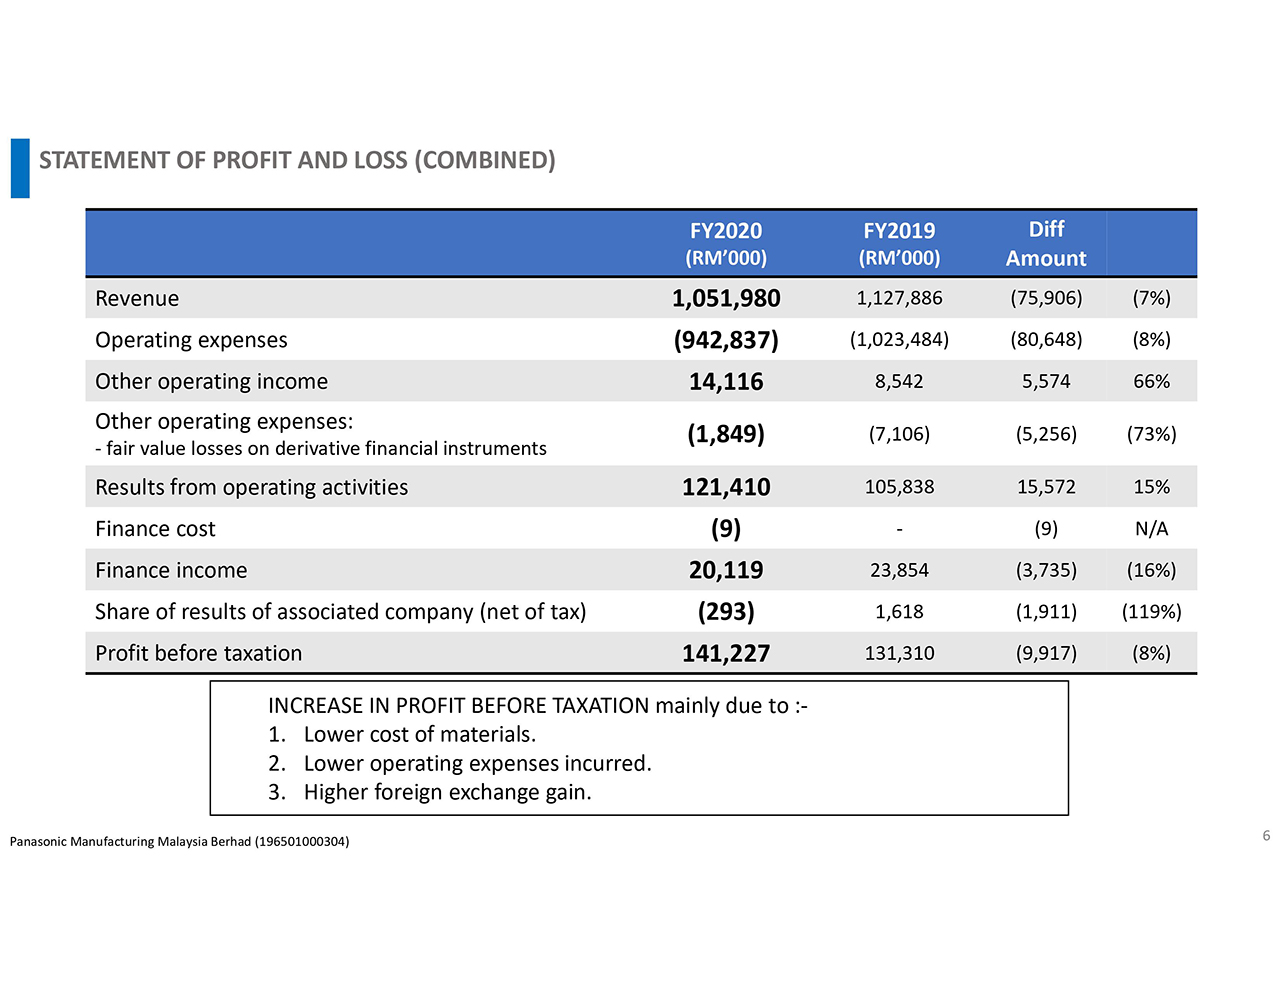The width and height of the screenshot is (1280, 989).
Task: Select the Revenue row label
Action: [x=137, y=298]
